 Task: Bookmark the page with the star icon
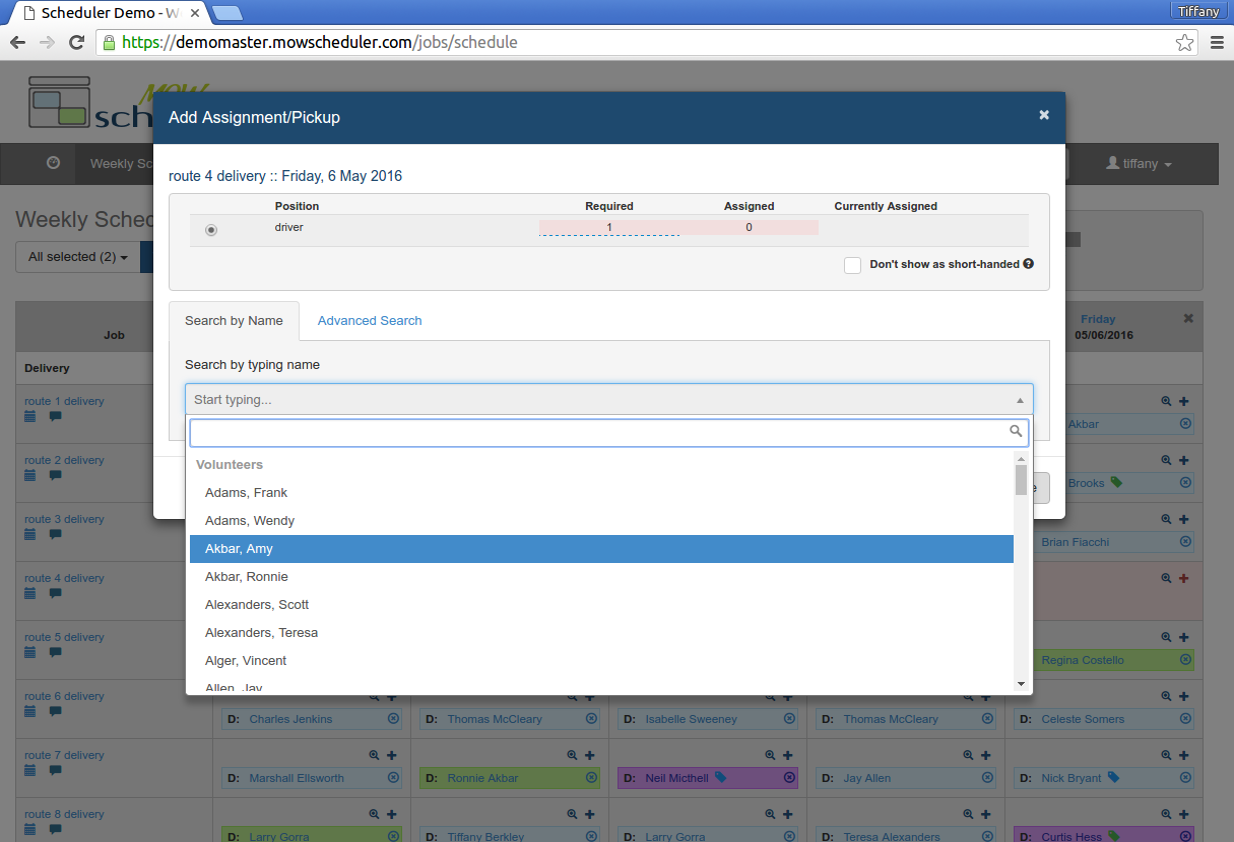[x=1184, y=42]
